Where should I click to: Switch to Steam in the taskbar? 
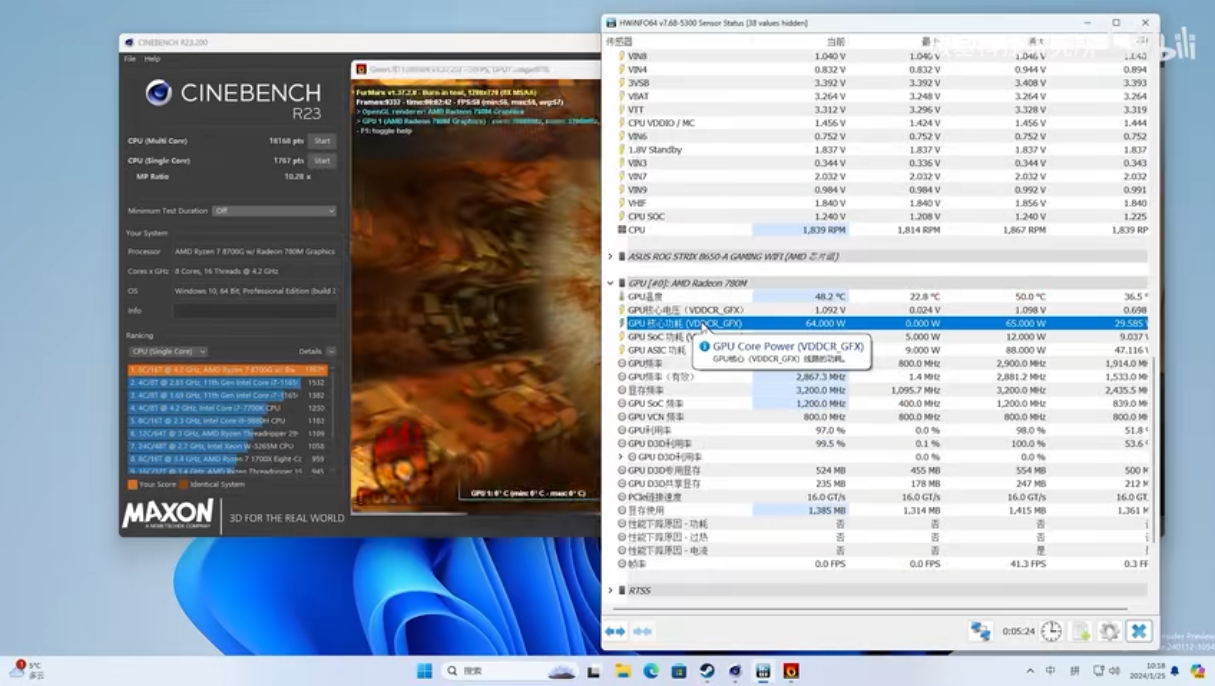707,671
